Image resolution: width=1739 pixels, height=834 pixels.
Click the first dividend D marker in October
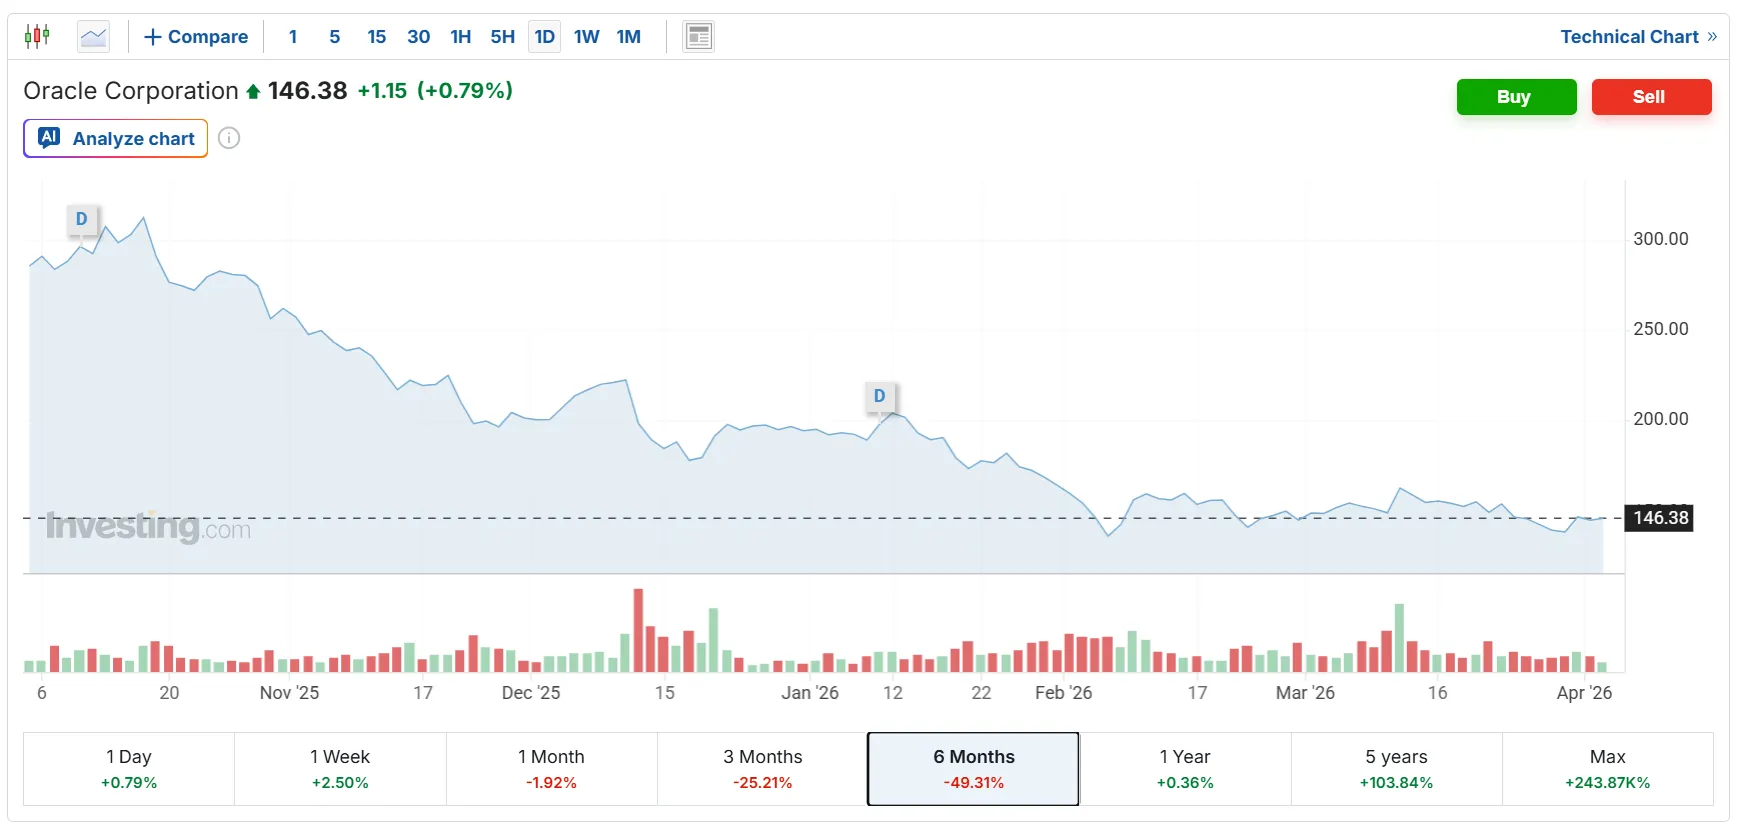(x=82, y=219)
